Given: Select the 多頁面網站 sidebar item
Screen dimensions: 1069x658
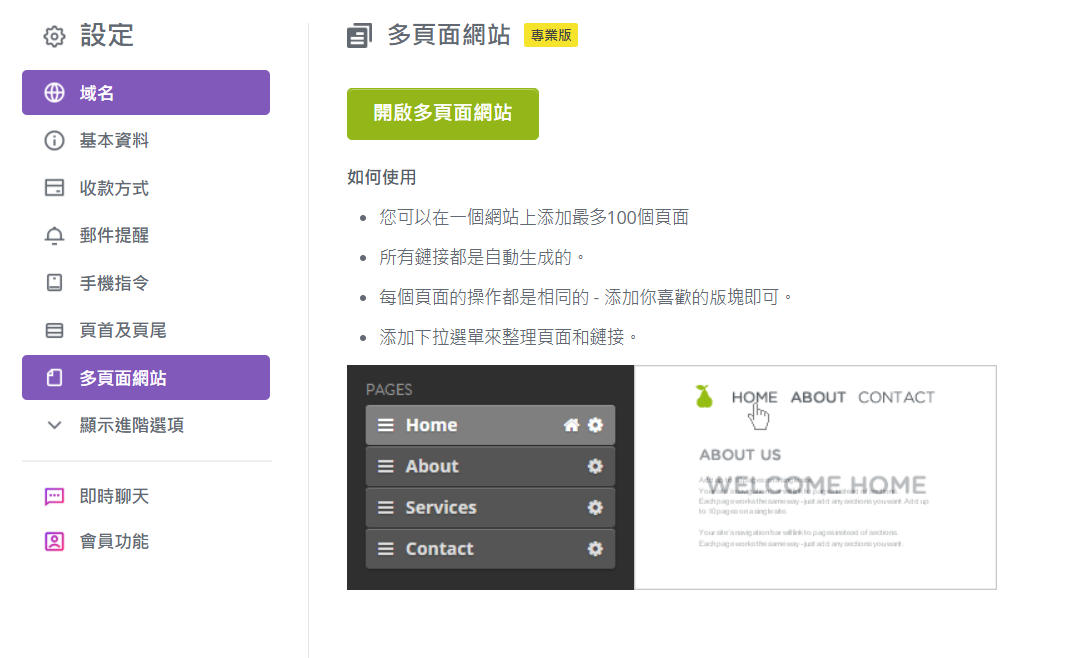Looking at the screenshot, I should [146, 378].
